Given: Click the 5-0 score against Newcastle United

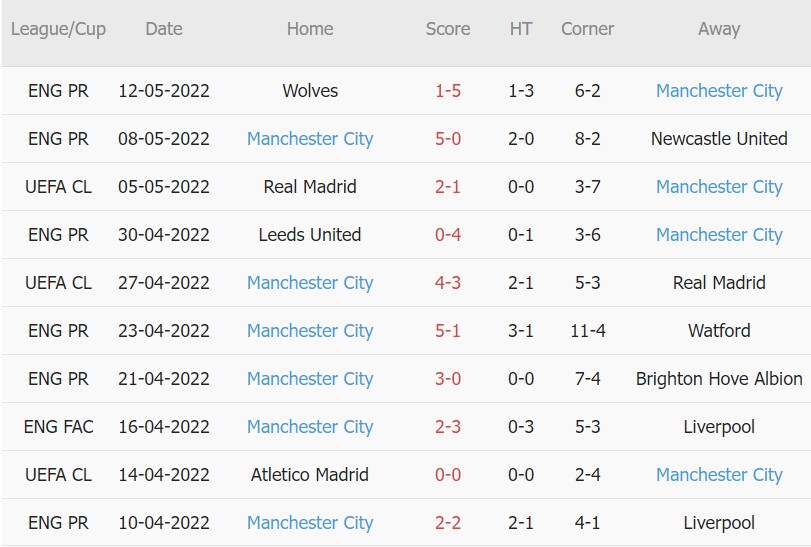Looking at the screenshot, I should [448, 139].
